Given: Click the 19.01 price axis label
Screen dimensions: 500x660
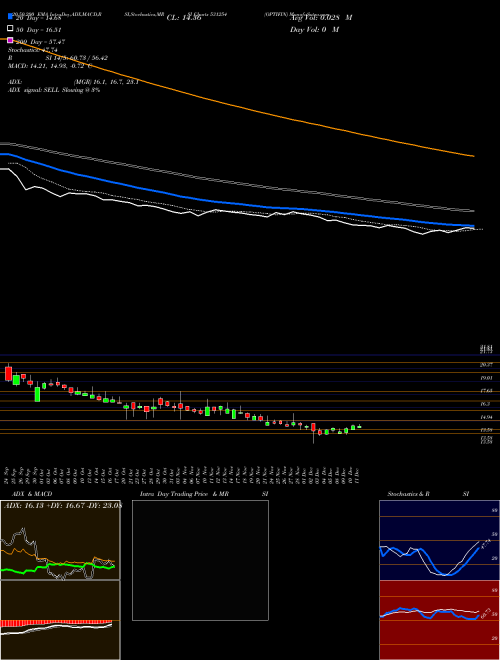Looking at the screenshot, I should point(486,378).
